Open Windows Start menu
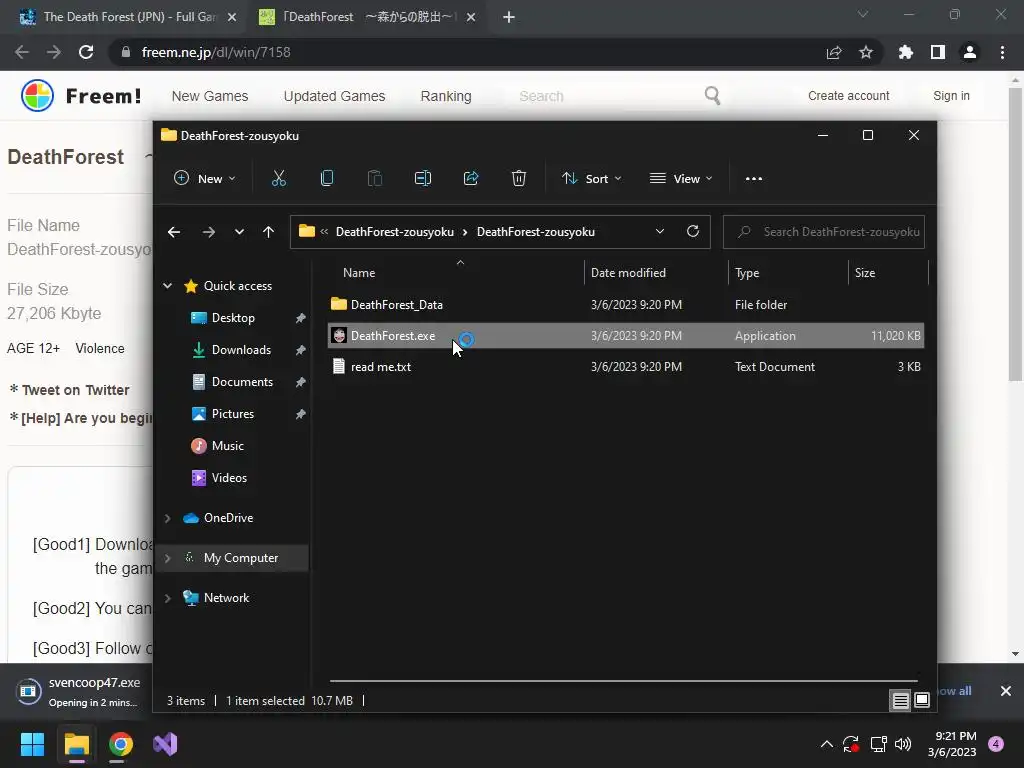Image resolution: width=1024 pixels, height=768 pixels. (x=32, y=744)
